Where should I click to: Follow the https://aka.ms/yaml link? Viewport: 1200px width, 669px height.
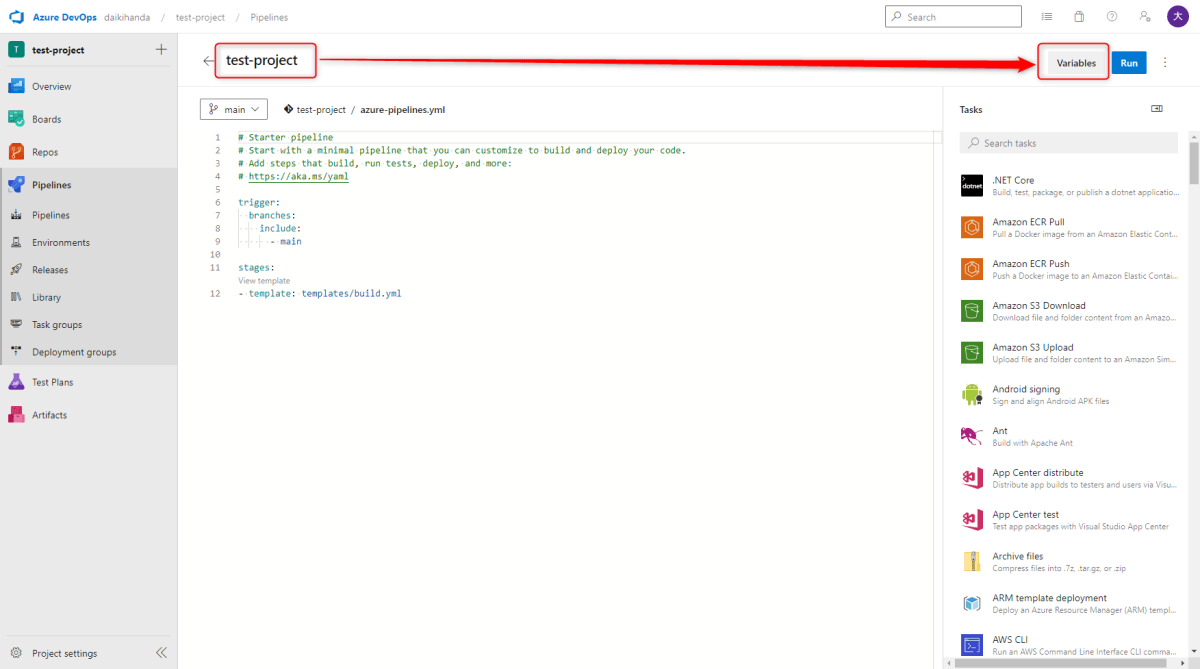pos(299,176)
